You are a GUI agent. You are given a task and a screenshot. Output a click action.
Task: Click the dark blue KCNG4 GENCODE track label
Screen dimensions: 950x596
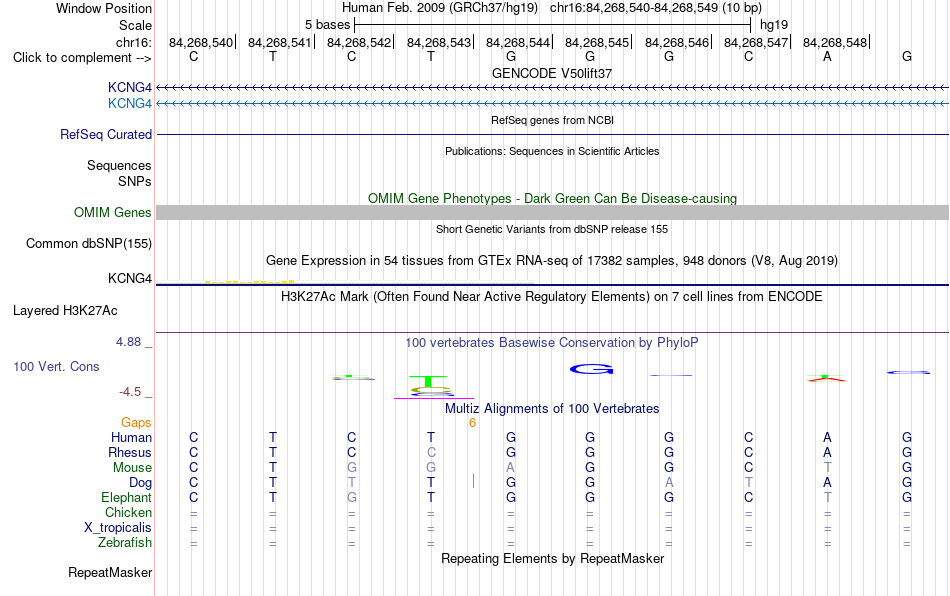(x=130, y=87)
